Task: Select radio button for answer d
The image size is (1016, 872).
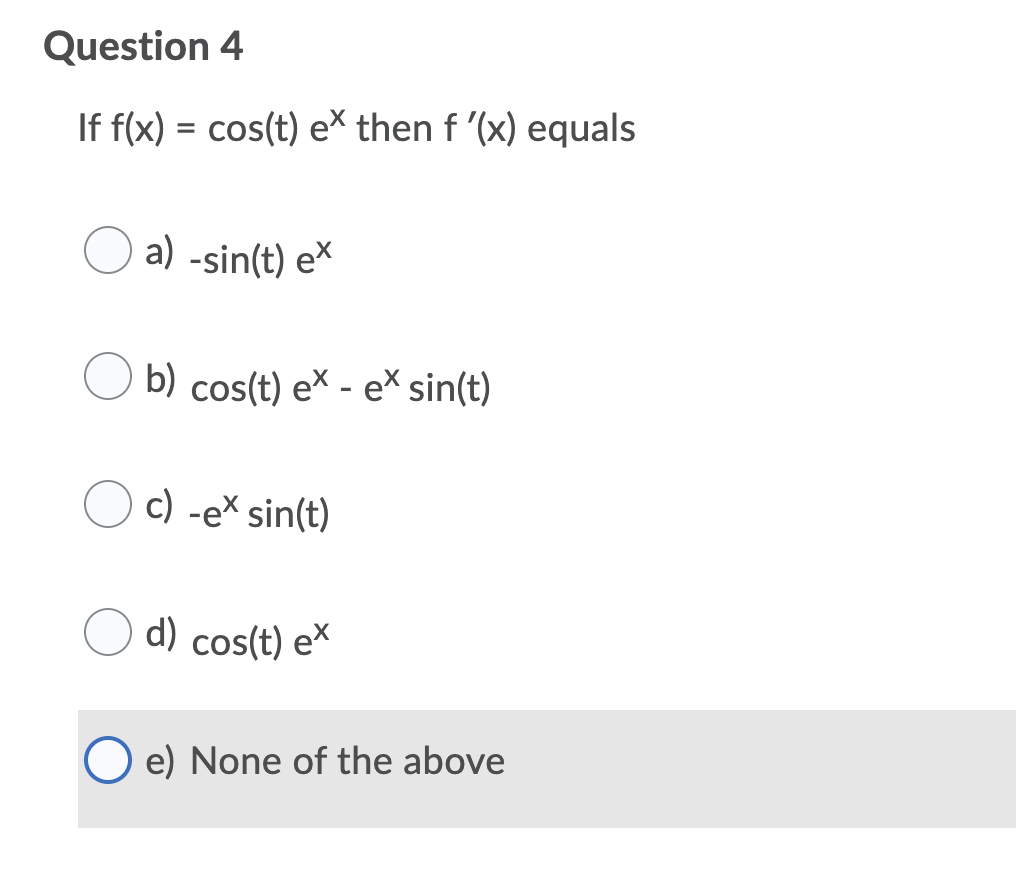Action: pyautogui.click(x=107, y=630)
